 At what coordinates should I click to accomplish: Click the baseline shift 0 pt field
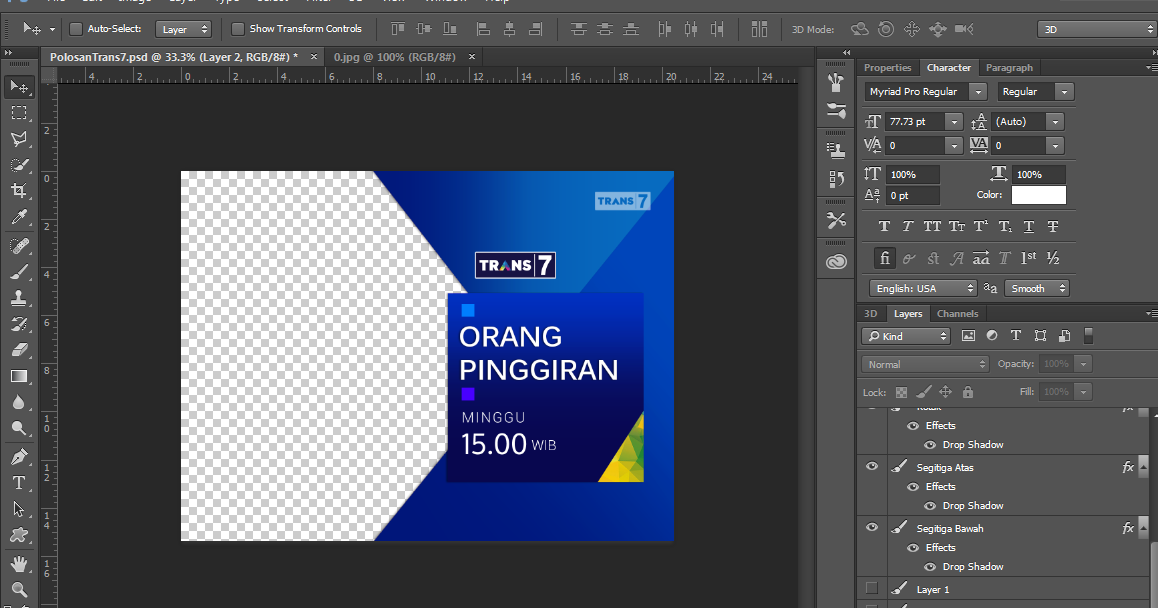[x=913, y=196]
